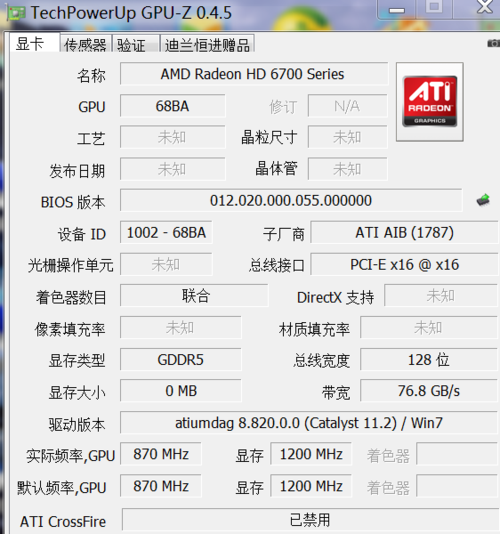The image size is (500, 534).
Task: Click the 着色器数目 field showing 联合
Action: 194,296
